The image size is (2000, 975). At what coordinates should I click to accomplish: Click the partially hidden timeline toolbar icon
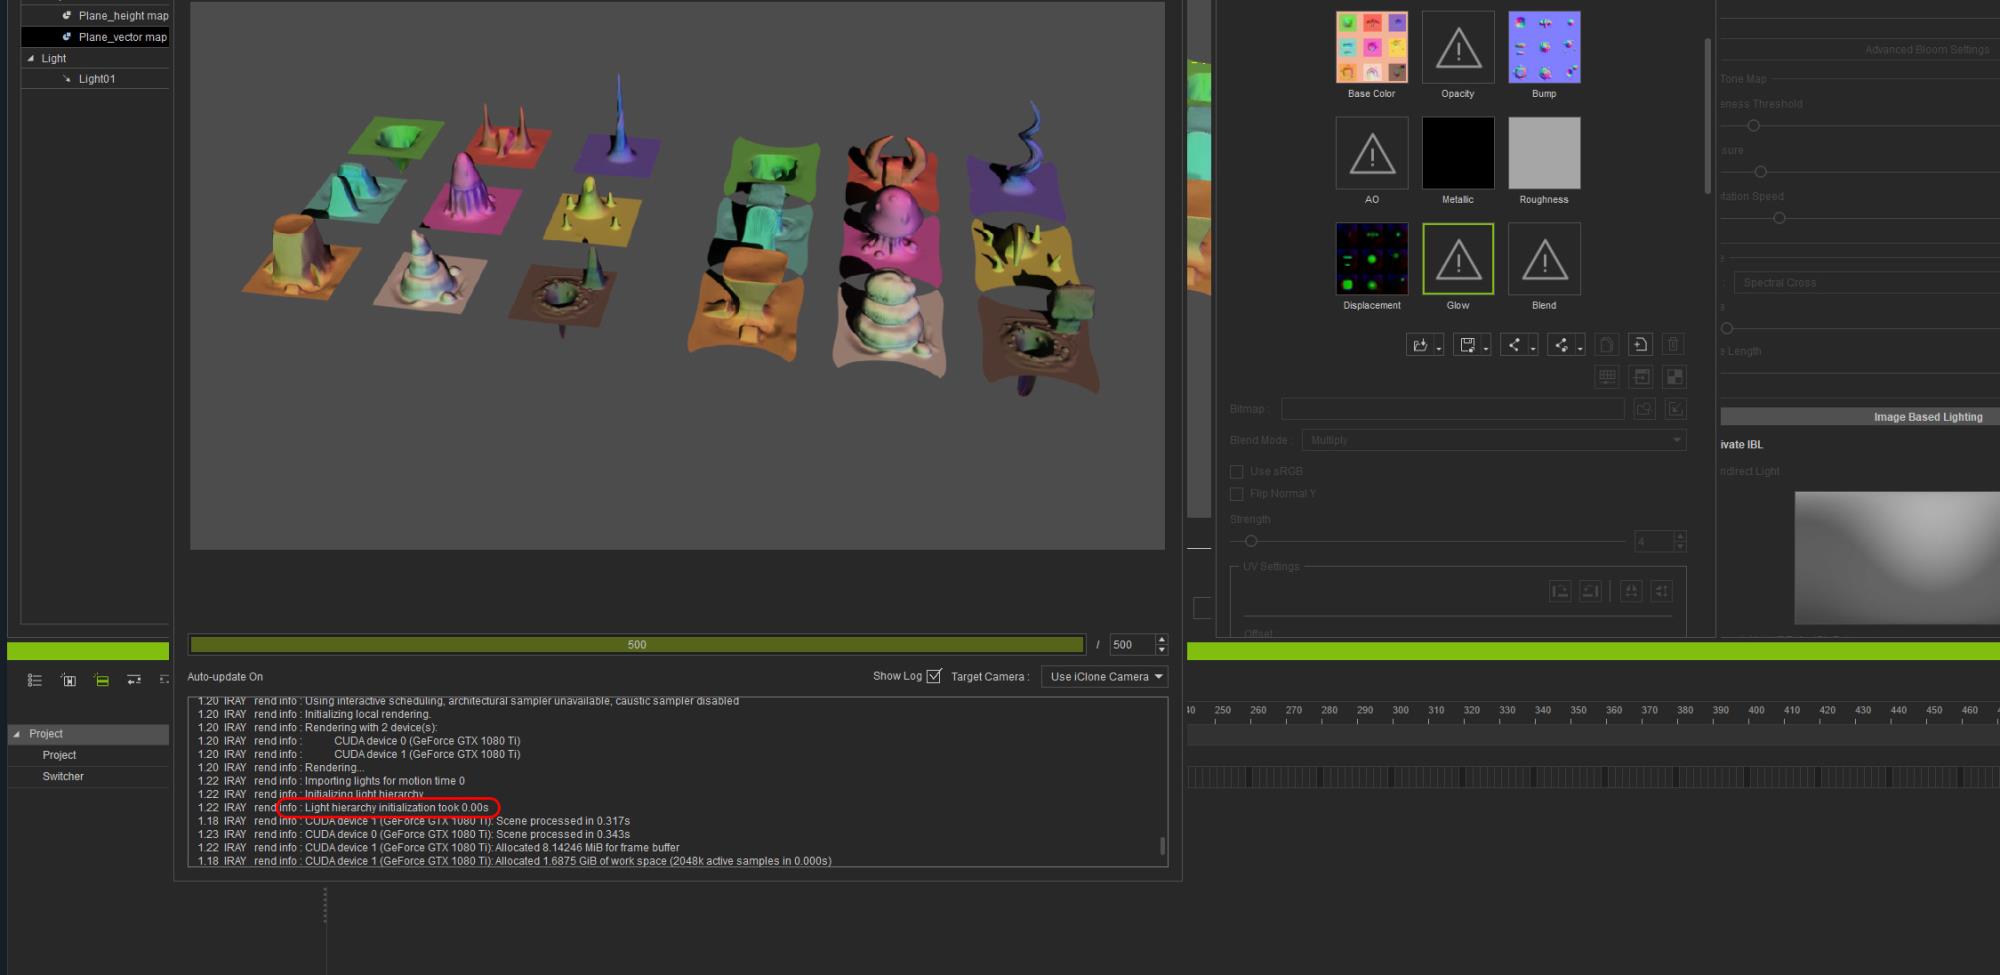[164, 680]
